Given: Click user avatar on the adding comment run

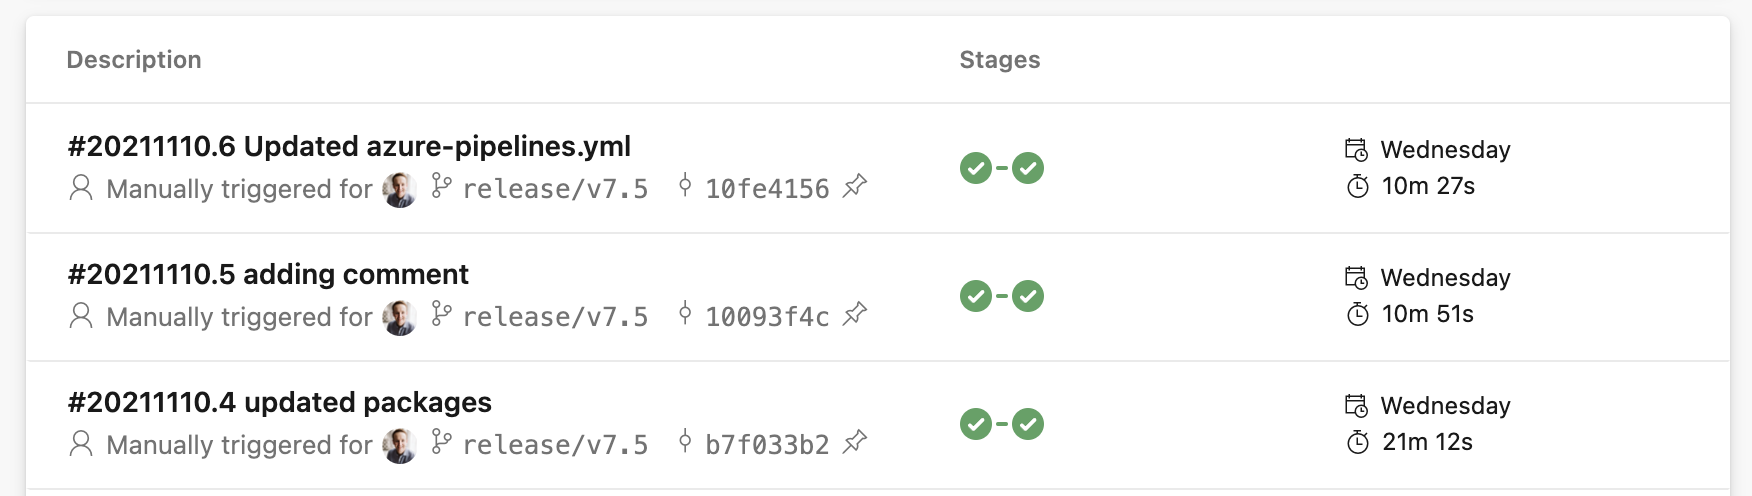Looking at the screenshot, I should (400, 317).
